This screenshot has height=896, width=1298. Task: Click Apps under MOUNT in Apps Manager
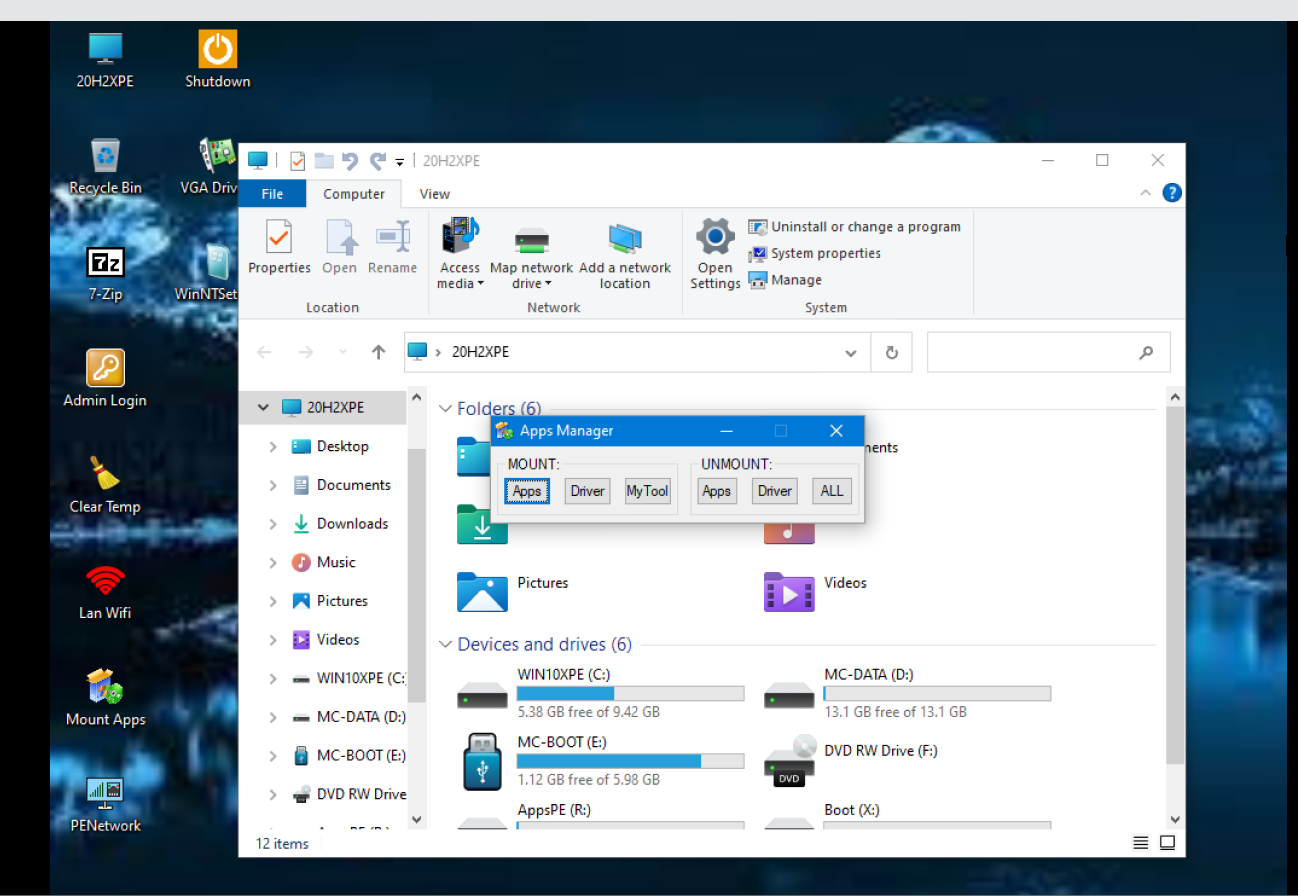click(527, 491)
